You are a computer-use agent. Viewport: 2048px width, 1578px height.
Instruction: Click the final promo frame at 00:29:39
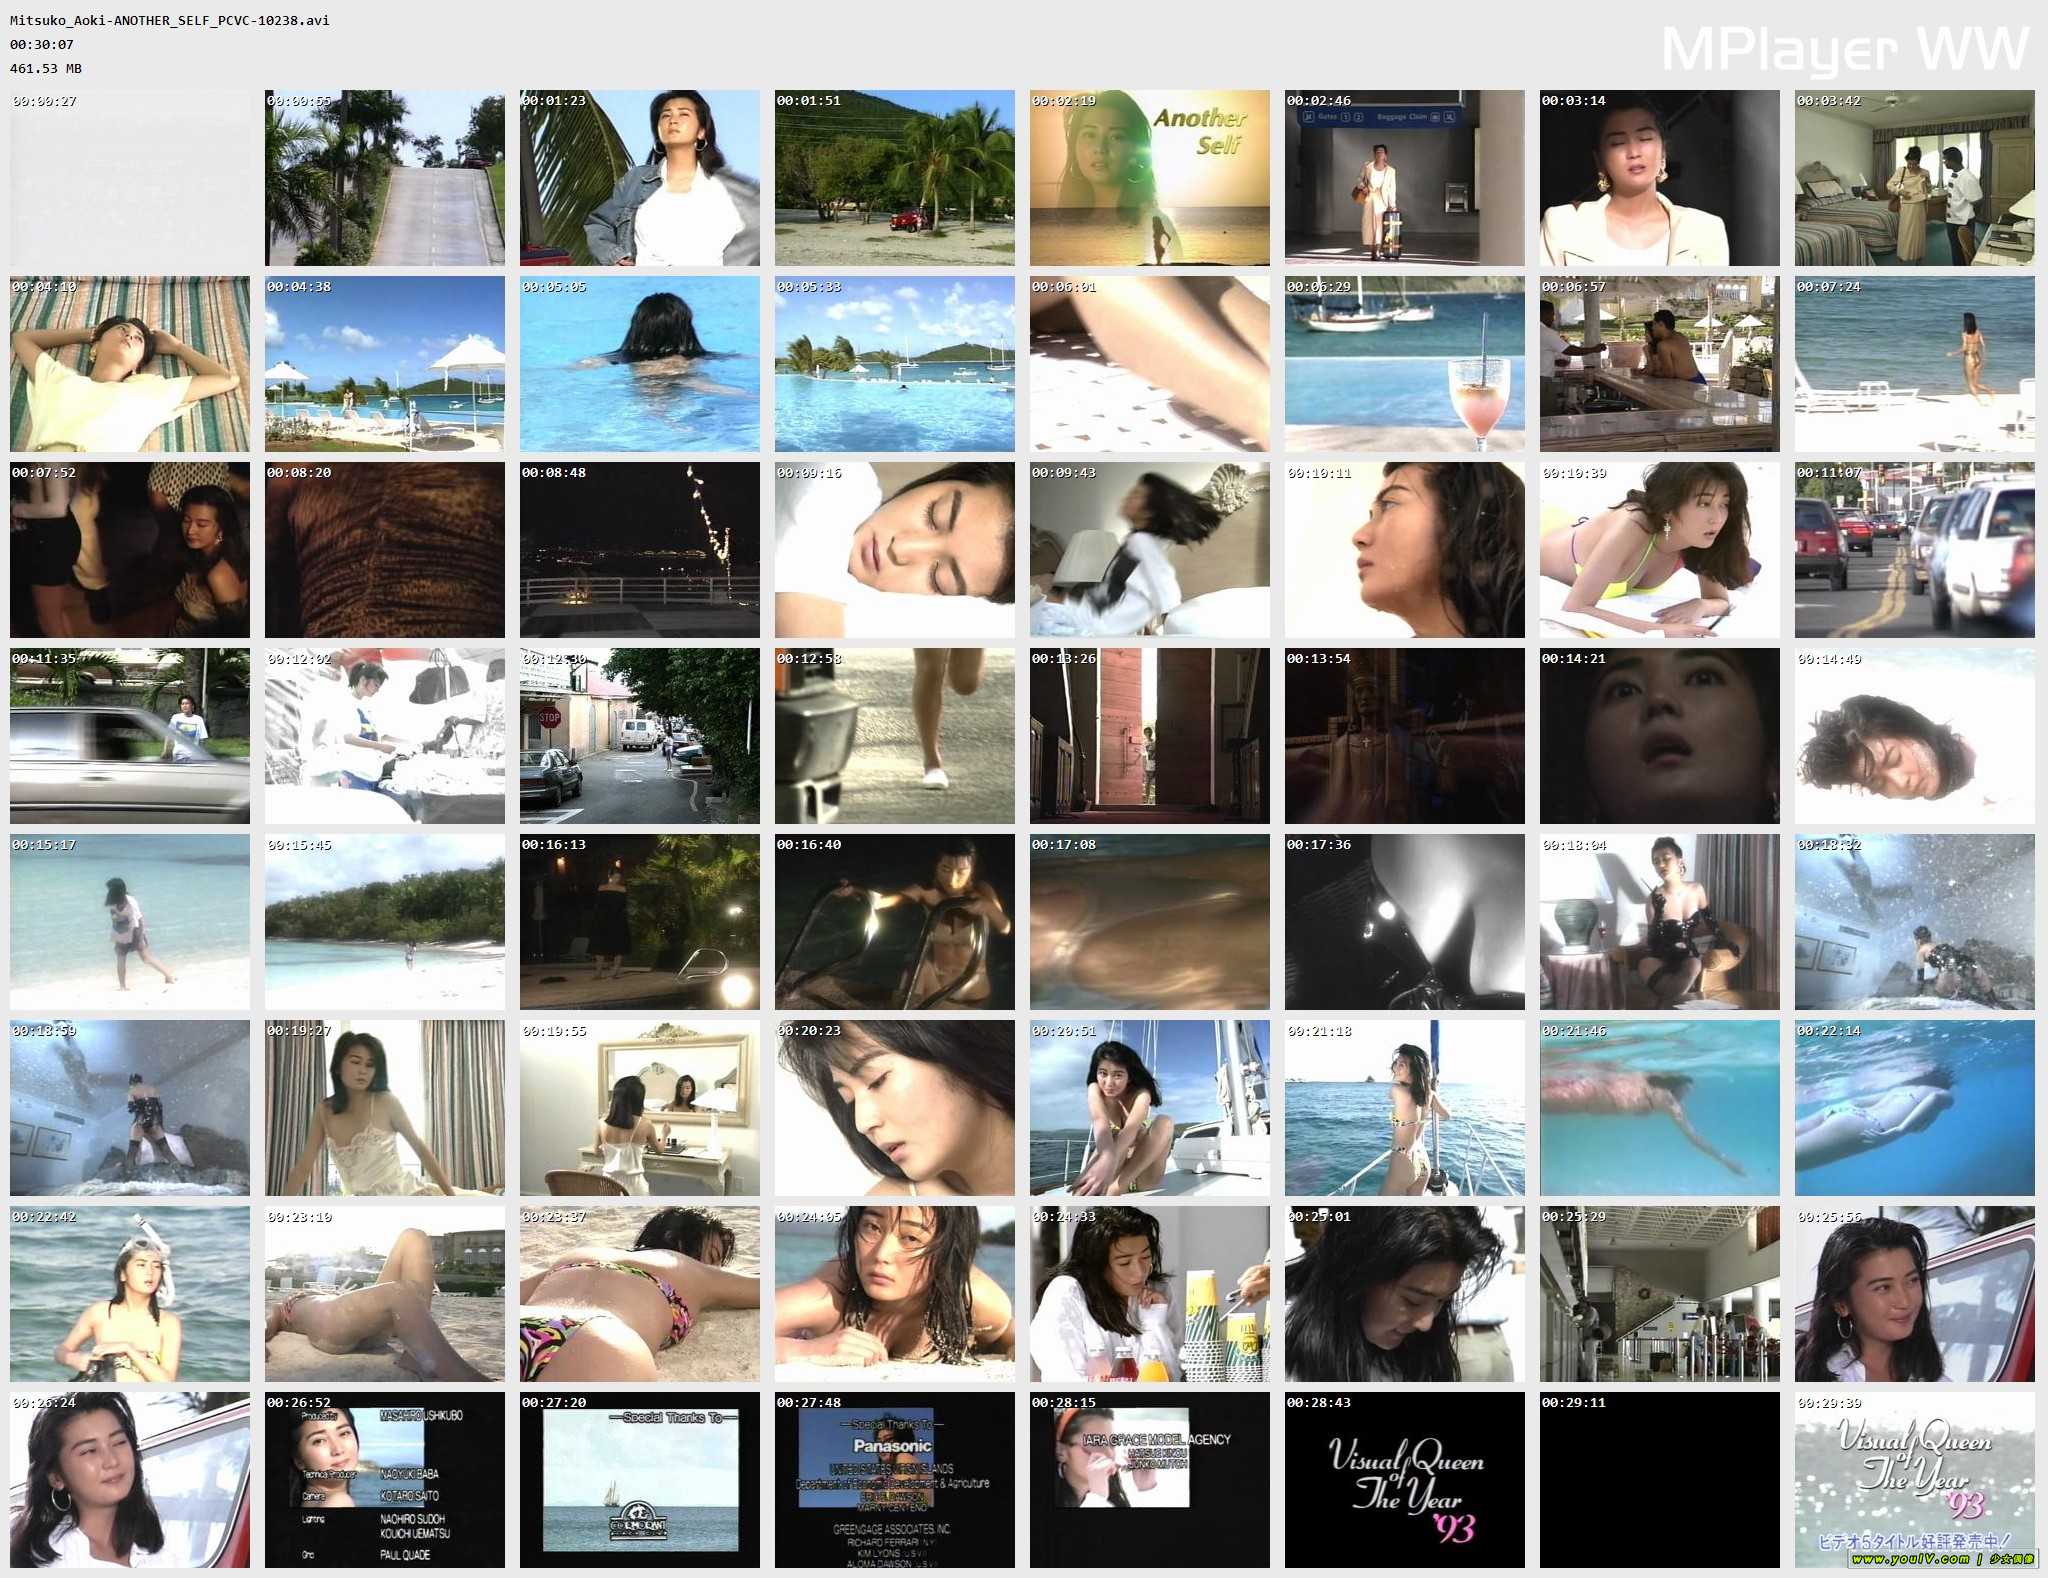[1915, 1480]
